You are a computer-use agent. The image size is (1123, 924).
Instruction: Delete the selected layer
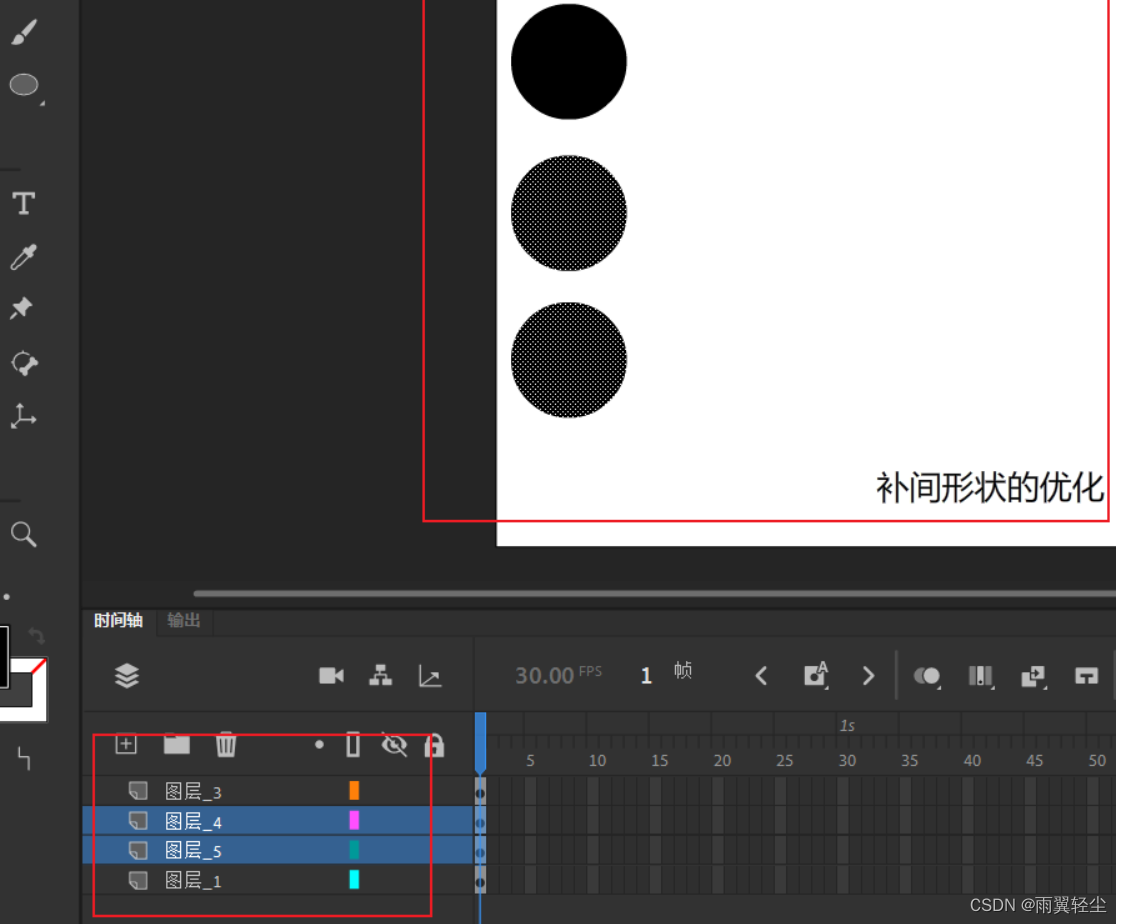tap(226, 744)
